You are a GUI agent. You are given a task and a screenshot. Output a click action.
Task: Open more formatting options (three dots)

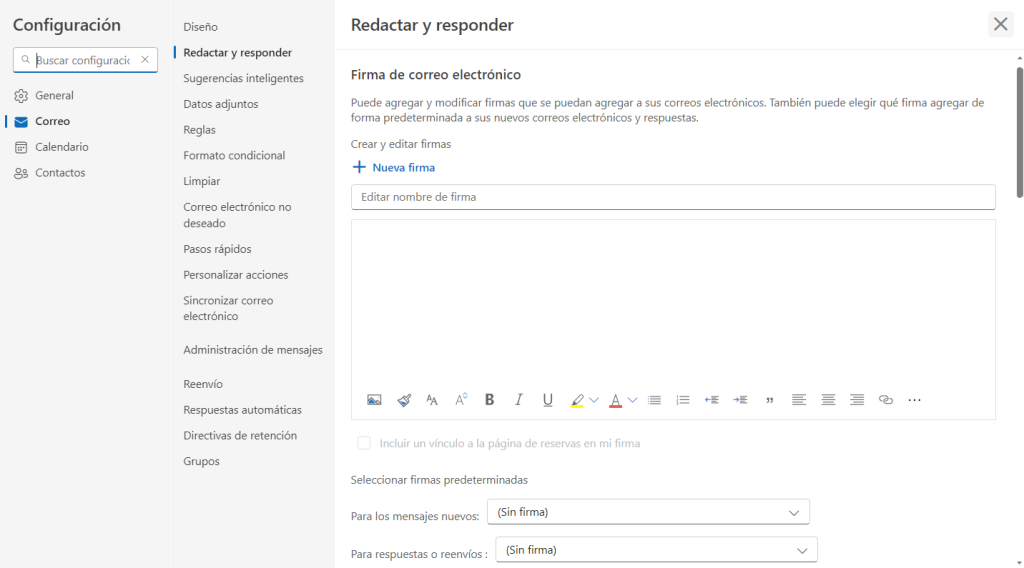pos(914,400)
